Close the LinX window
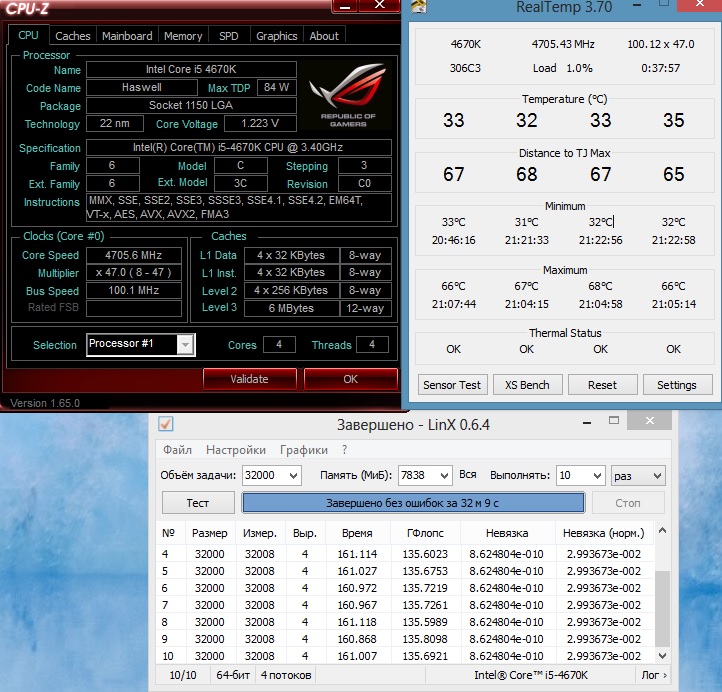 650,420
